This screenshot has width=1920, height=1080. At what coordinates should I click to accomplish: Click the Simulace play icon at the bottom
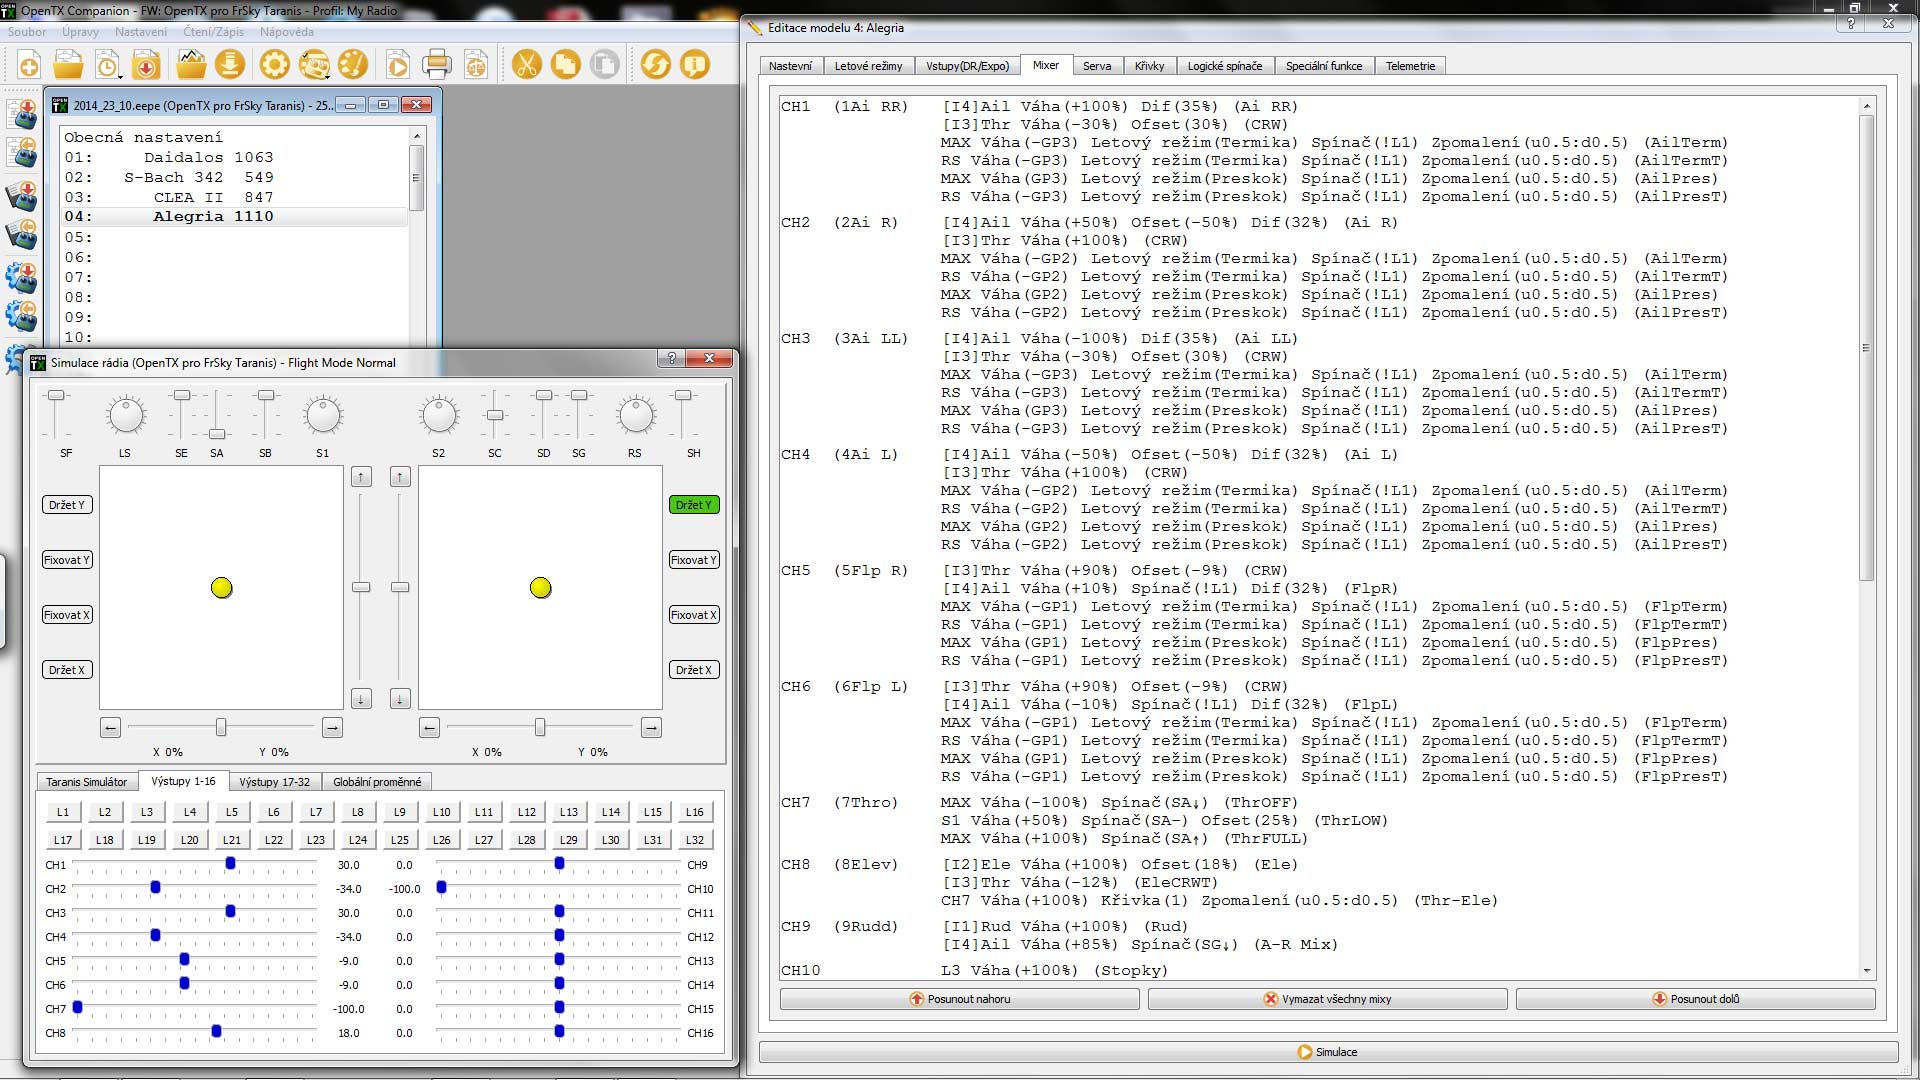(1305, 1052)
